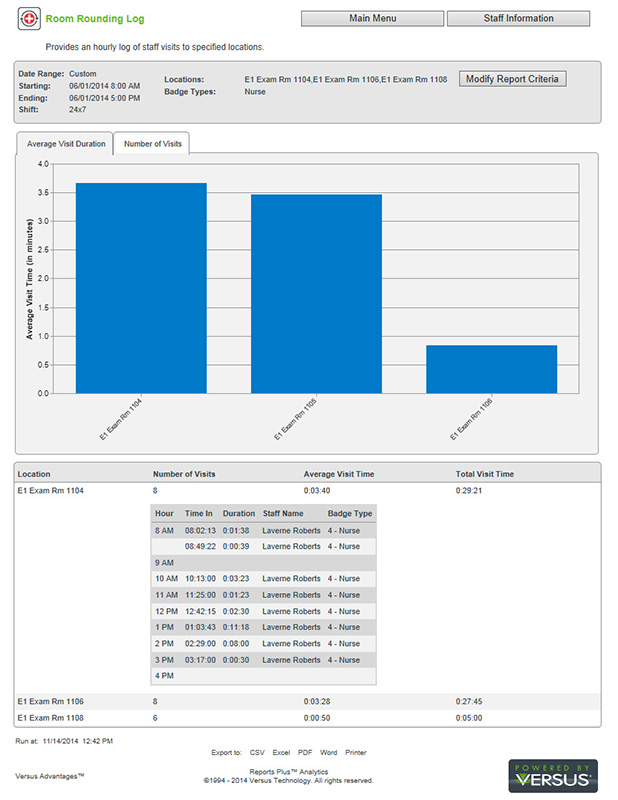This screenshot has width=618, height=800.
Task: Expand the E1 Exam Rm 1108 row
Action: click(x=47, y=718)
